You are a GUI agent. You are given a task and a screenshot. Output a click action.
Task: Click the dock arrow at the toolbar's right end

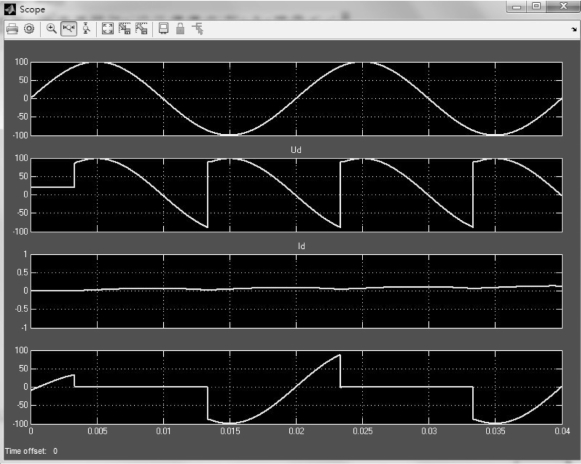(x=574, y=29)
